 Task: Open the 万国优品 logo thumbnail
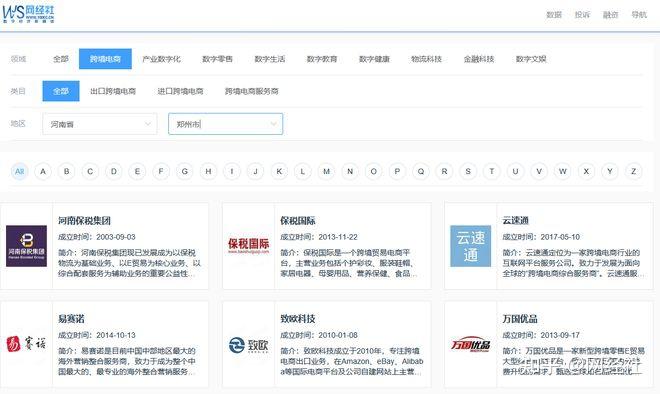(x=471, y=344)
